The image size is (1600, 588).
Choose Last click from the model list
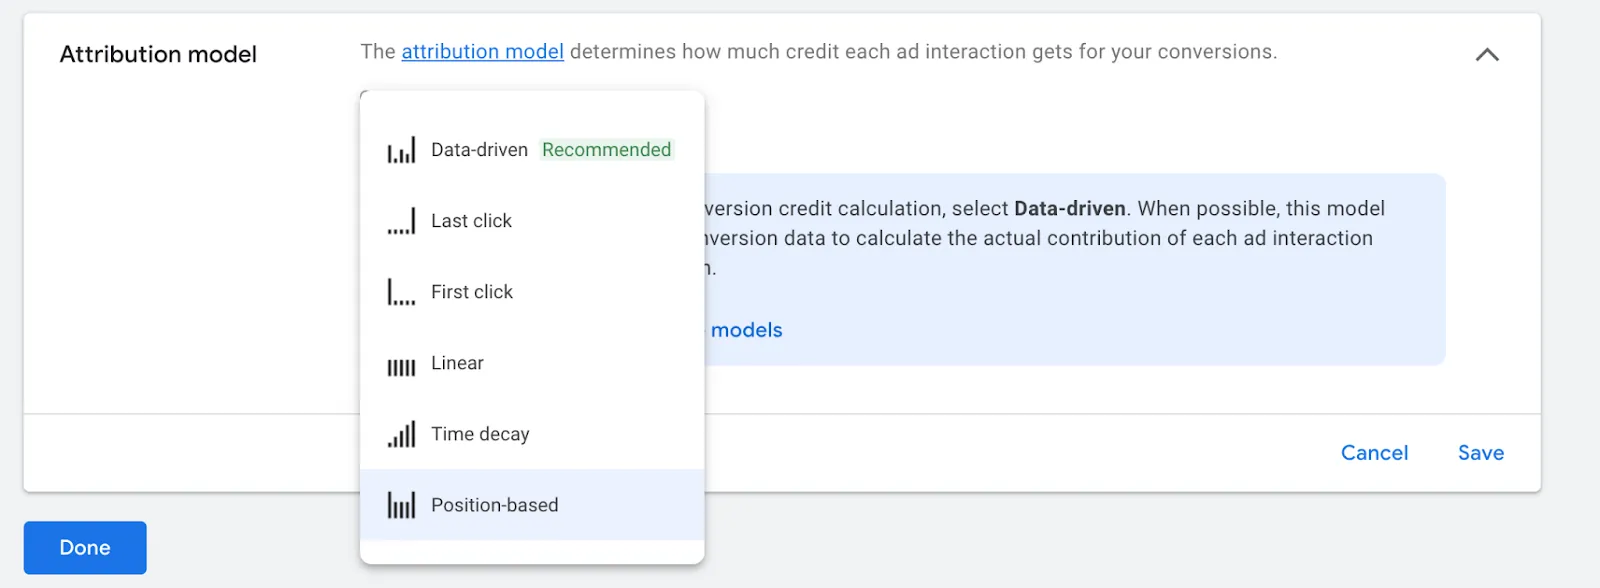[471, 220]
